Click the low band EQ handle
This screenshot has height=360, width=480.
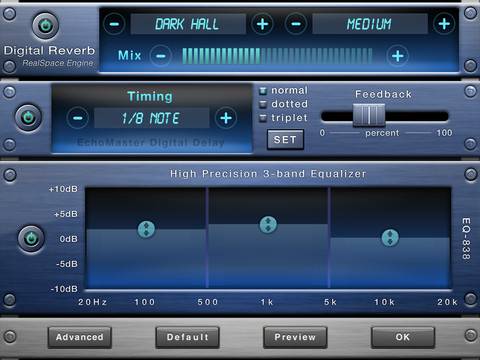[146, 229]
